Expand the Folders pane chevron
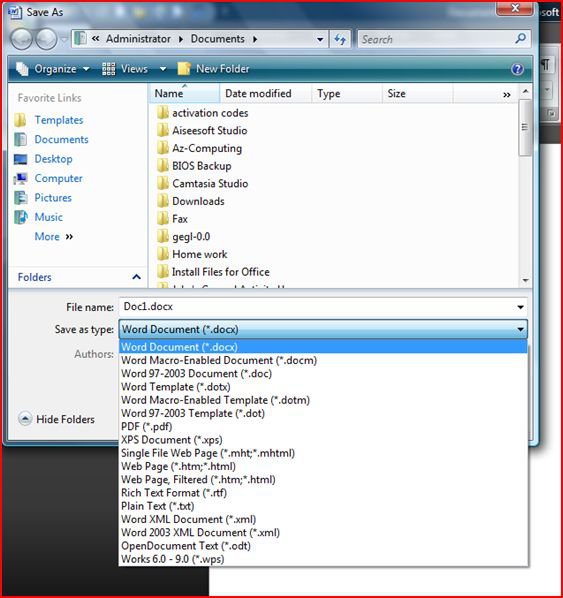This screenshot has width=563, height=598. (x=136, y=277)
